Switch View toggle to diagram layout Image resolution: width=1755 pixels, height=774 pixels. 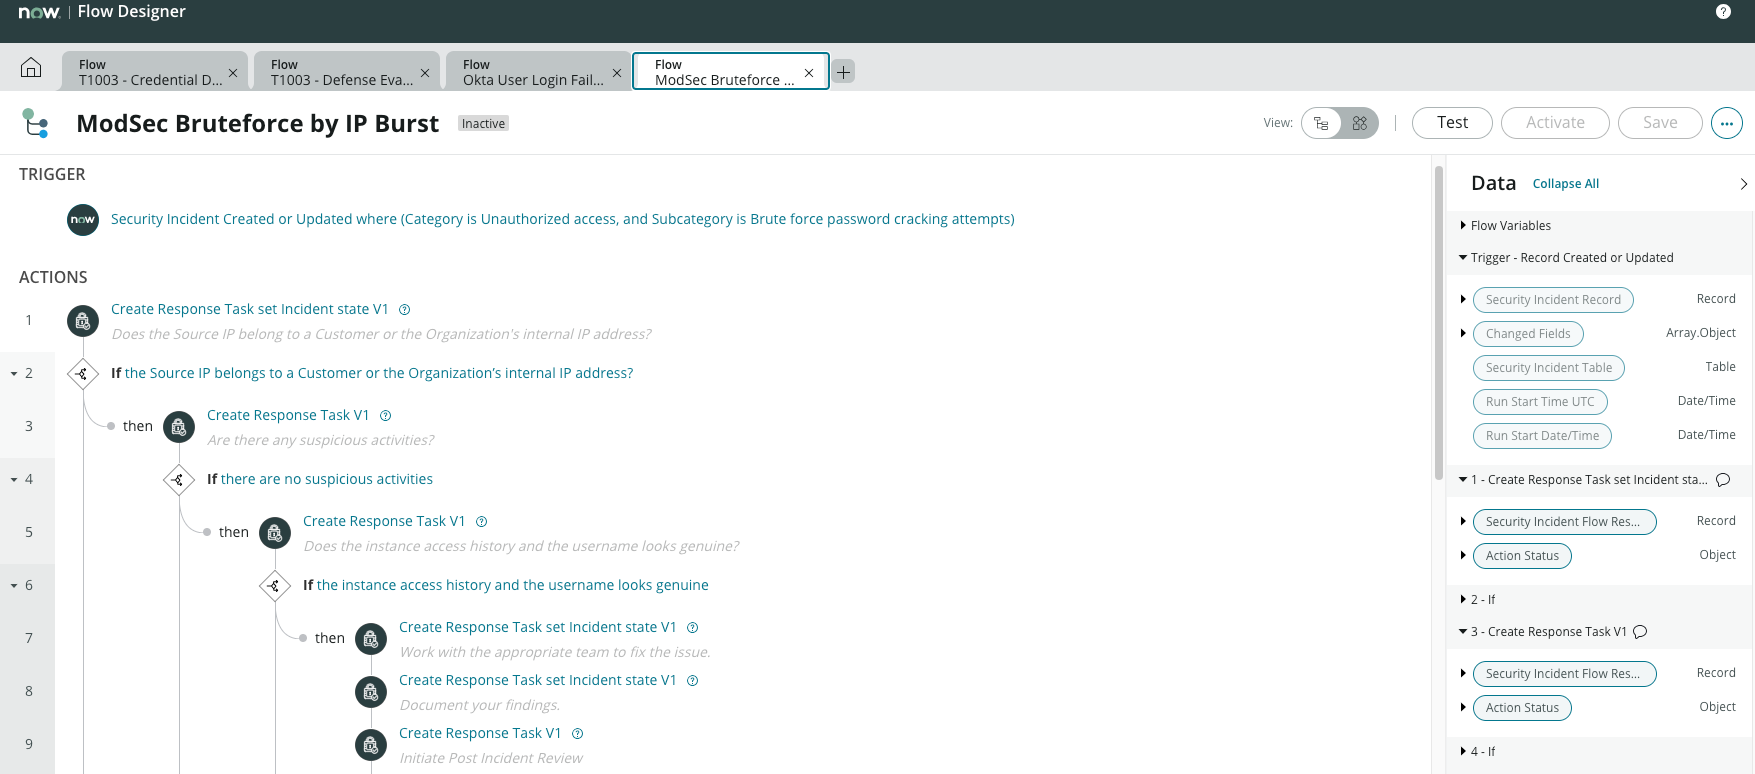point(1359,123)
